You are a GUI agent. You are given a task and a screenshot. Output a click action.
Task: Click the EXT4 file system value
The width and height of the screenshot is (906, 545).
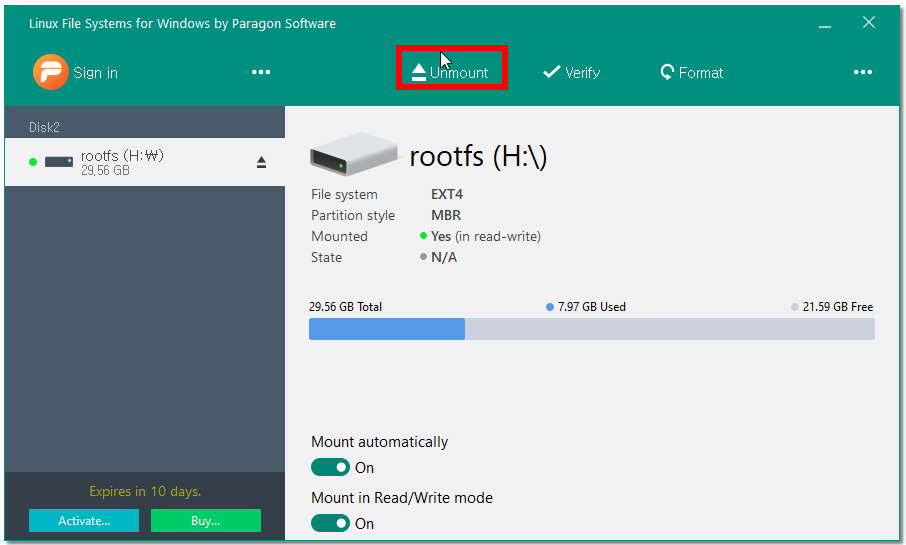pyautogui.click(x=447, y=194)
